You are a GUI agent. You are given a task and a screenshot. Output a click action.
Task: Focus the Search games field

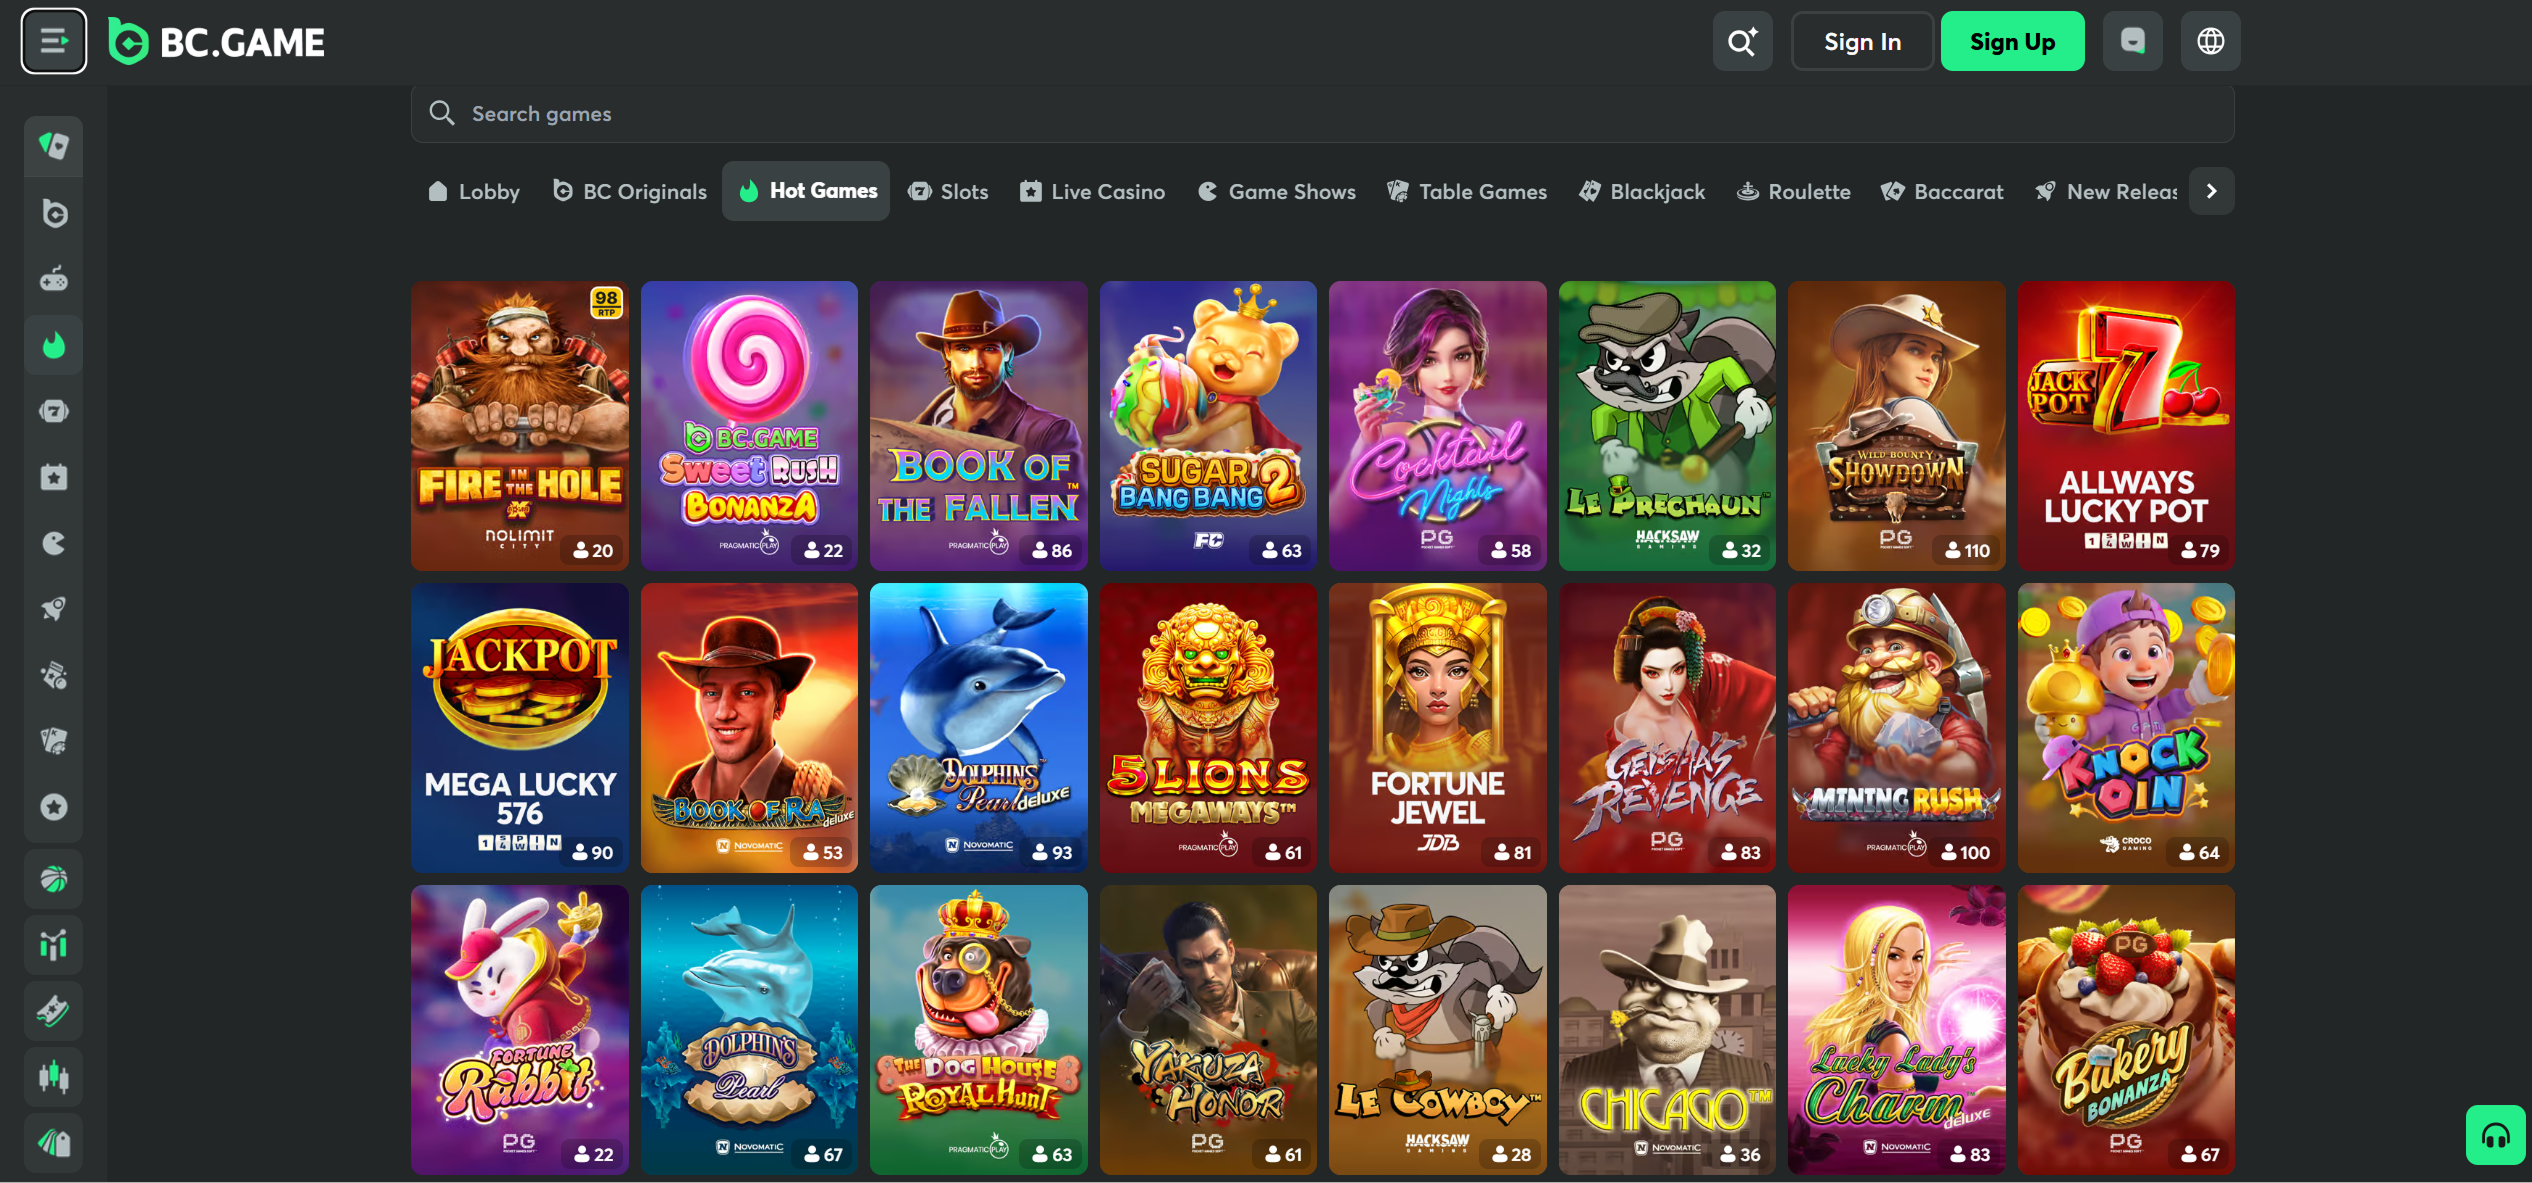point(1322,113)
